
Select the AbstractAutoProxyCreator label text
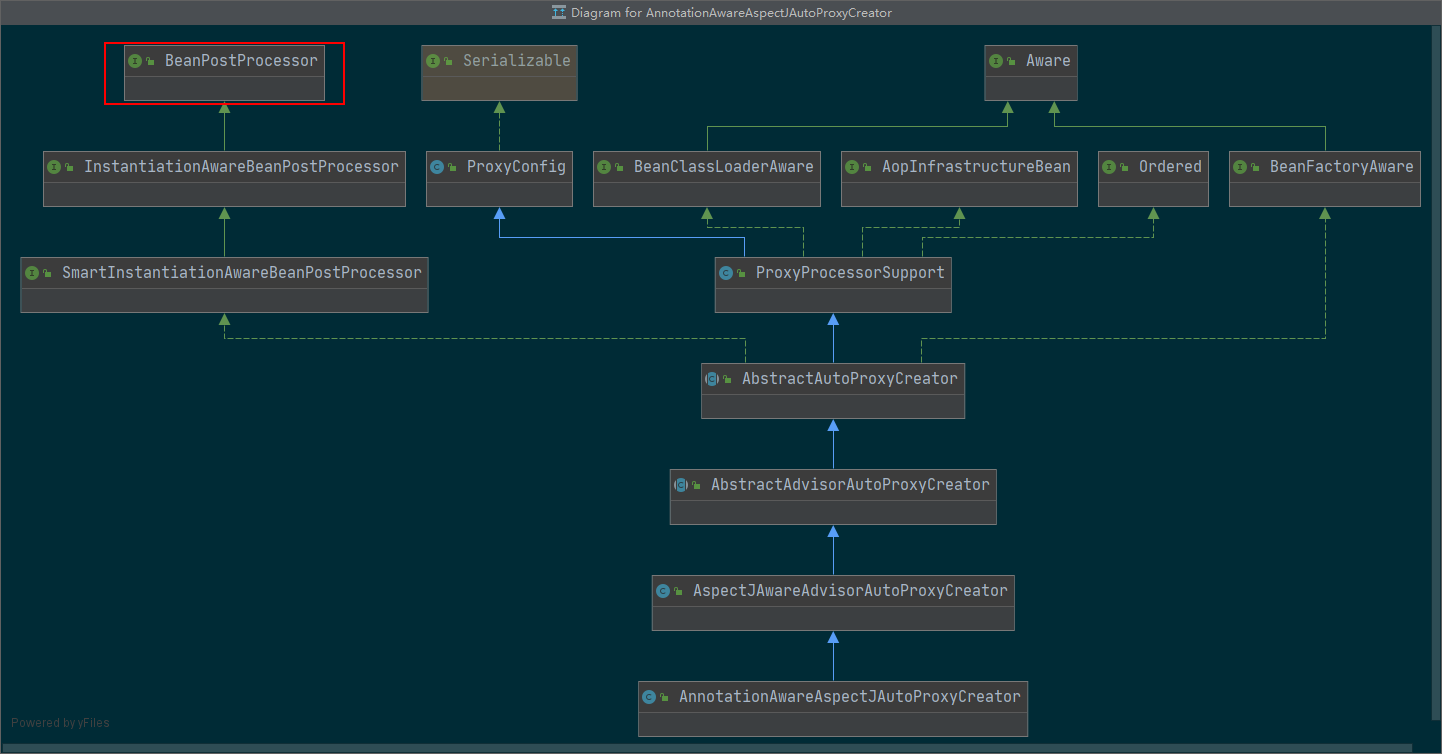point(850,379)
